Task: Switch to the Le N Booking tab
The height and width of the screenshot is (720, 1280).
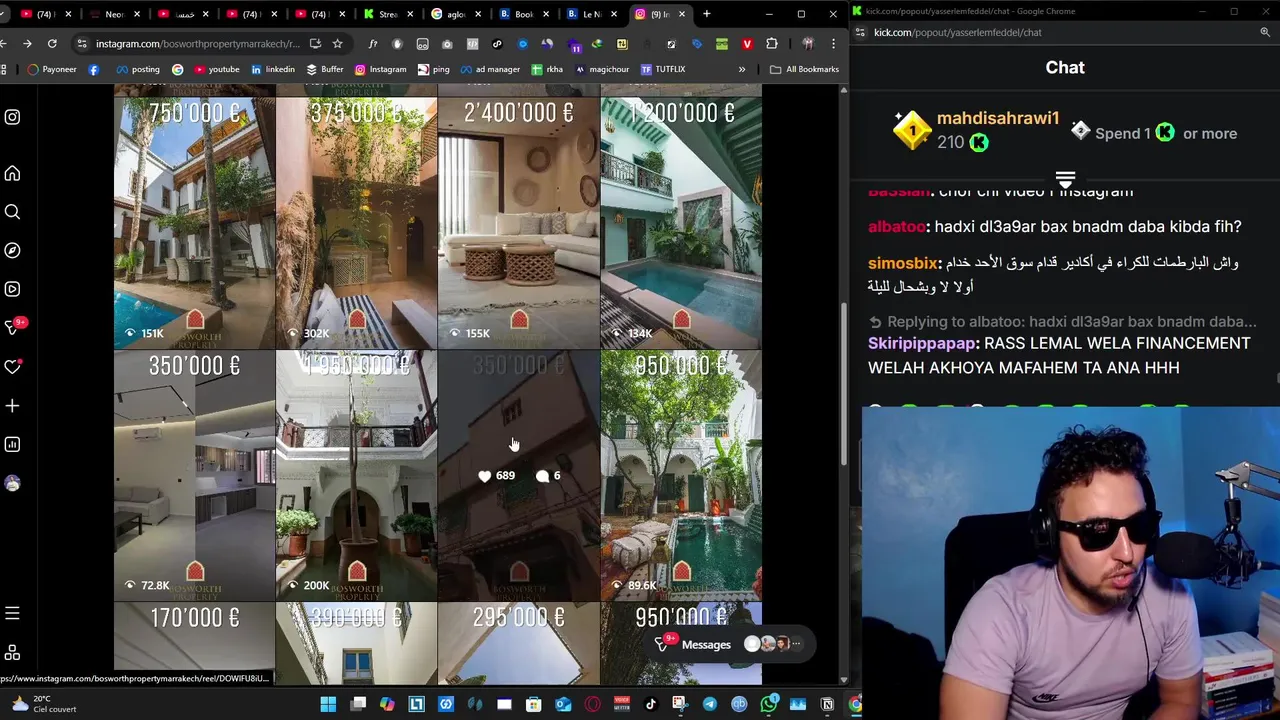Action: click(590, 14)
